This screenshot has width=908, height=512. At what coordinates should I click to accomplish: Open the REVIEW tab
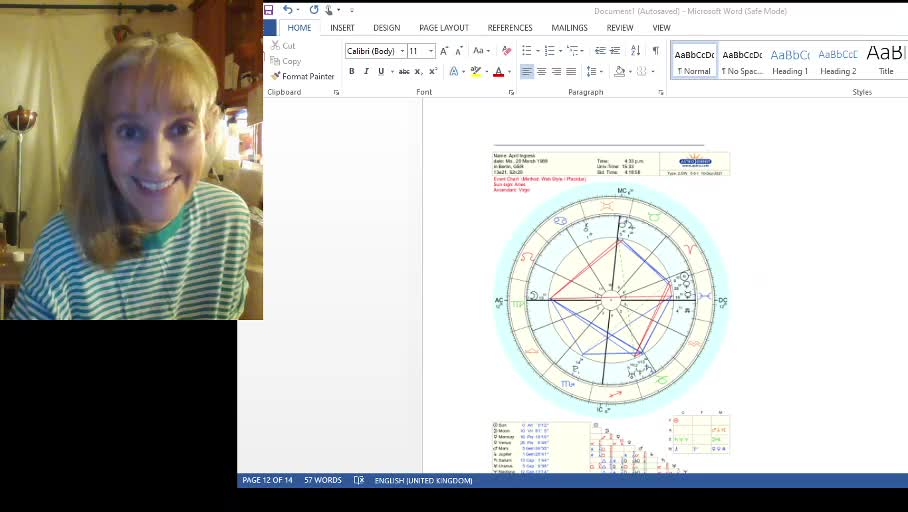[620, 27]
